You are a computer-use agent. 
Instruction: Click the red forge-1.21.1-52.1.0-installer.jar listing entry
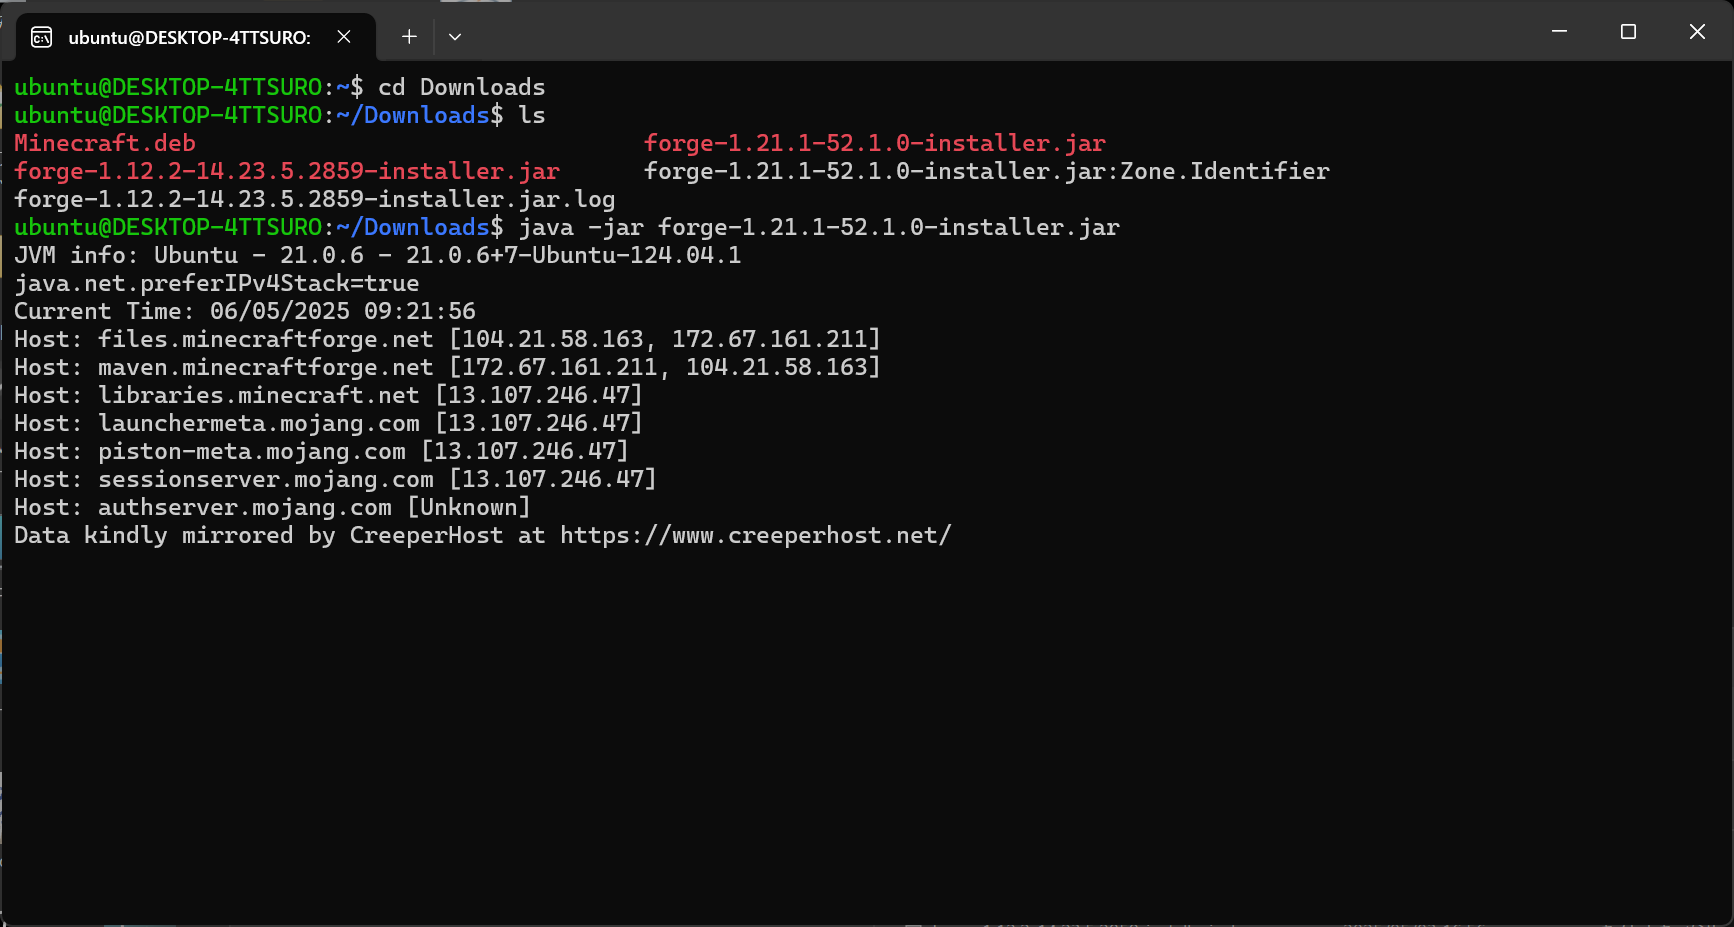[x=875, y=143]
